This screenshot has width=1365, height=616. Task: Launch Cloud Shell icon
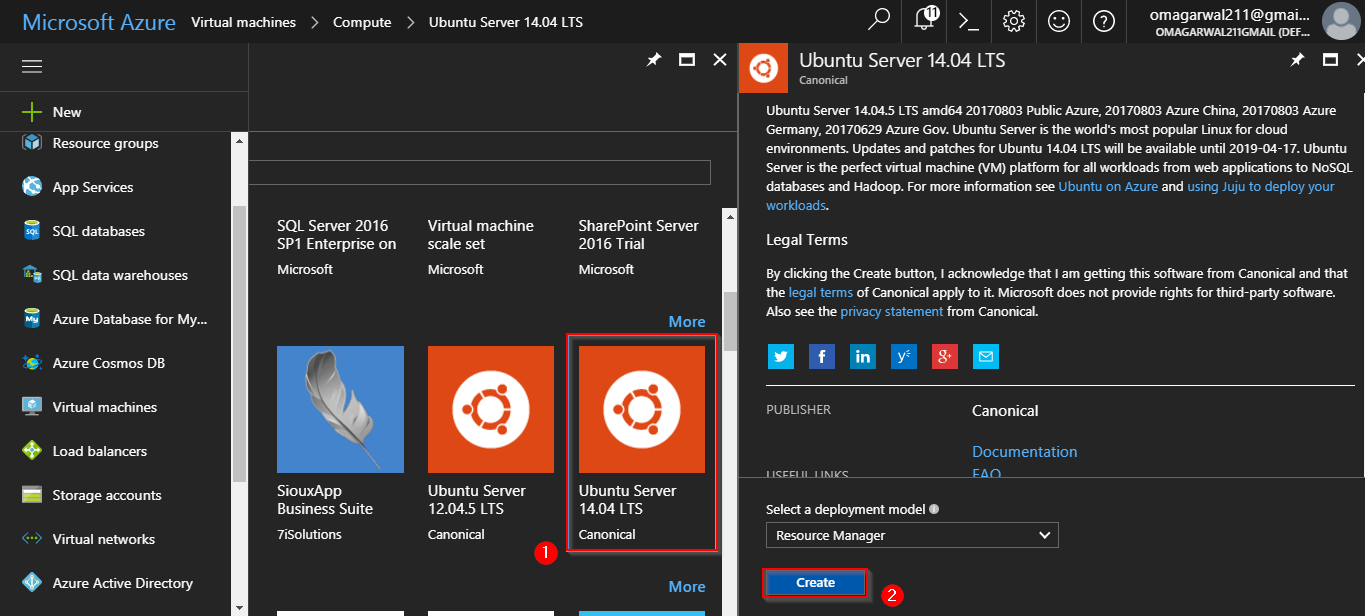click(x=968, y=21)
